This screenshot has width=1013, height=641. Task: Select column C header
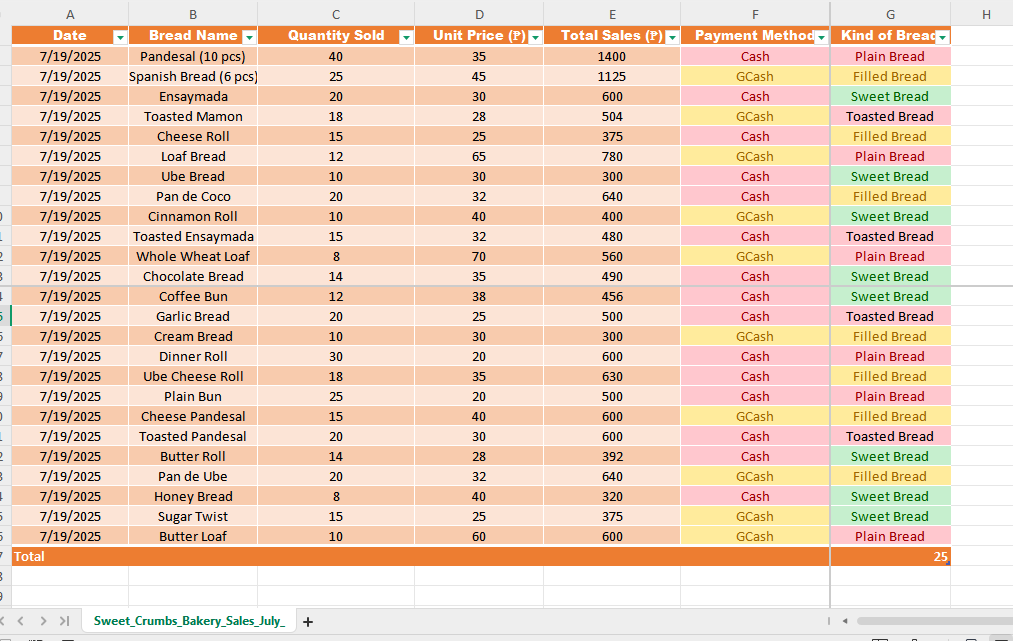(x=336, y=14)
